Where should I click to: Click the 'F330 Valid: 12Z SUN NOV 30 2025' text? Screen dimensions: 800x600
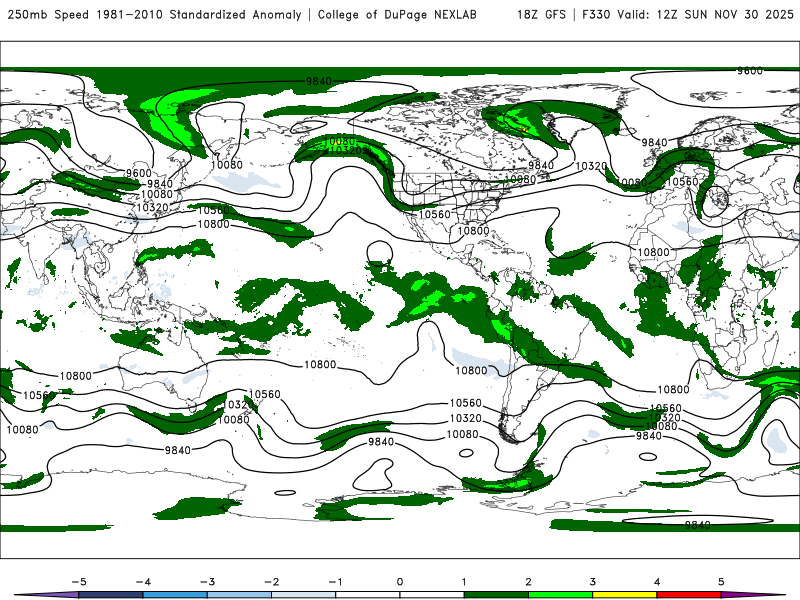pyautogui.click(x=688, y=14)
